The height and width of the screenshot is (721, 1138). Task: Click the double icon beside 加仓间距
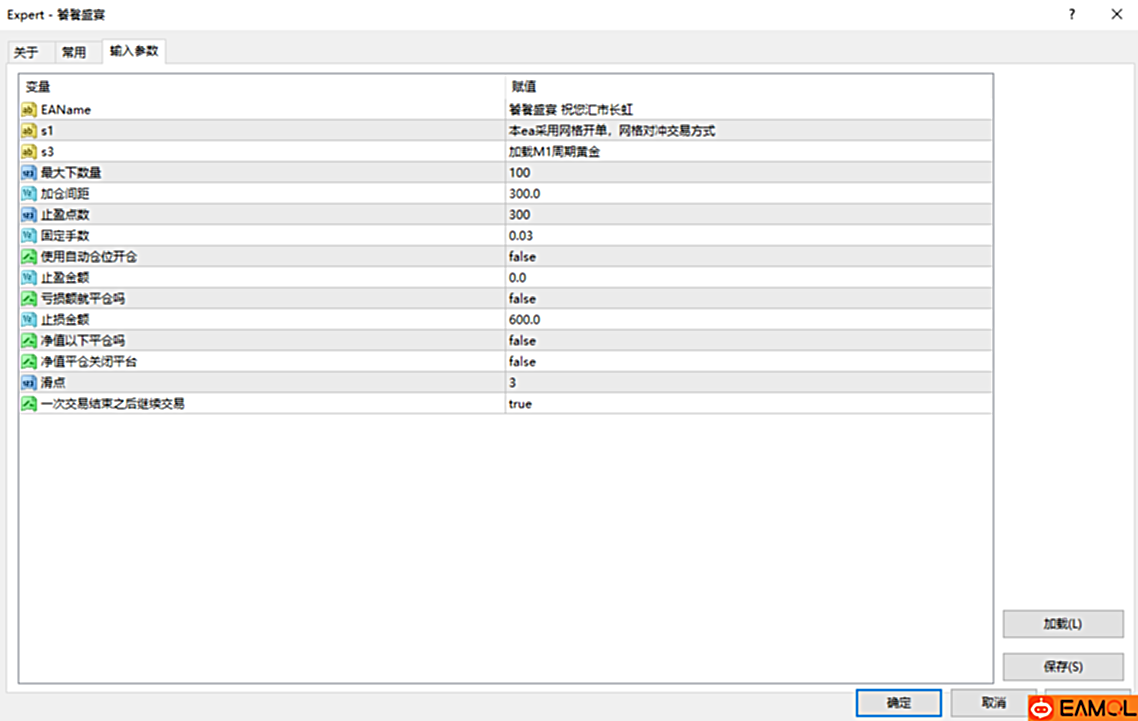29,194
